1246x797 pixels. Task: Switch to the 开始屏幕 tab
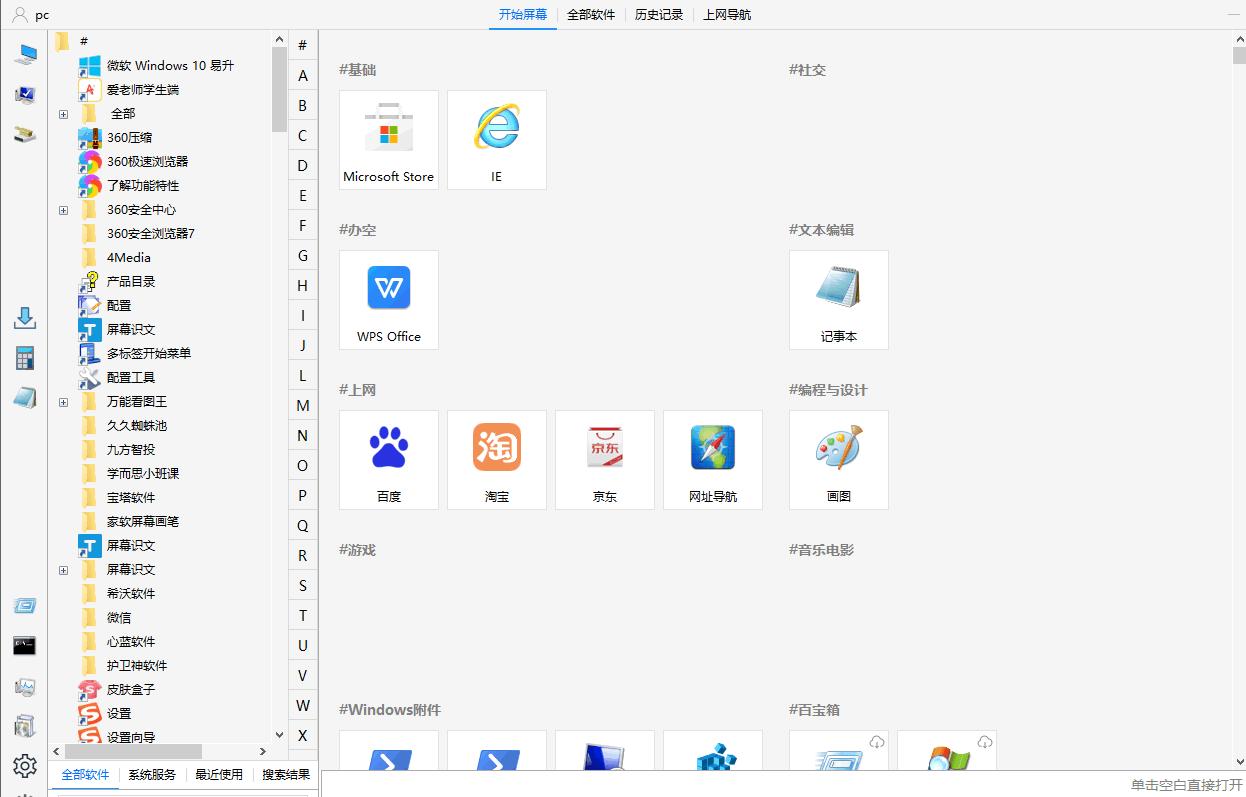click(523, 15)
